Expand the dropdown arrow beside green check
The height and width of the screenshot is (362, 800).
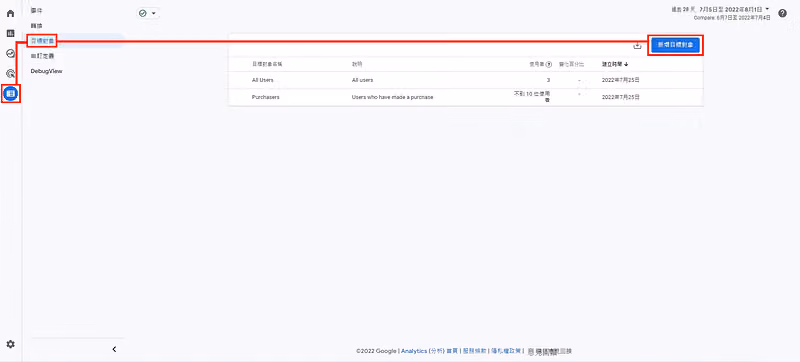154,13
